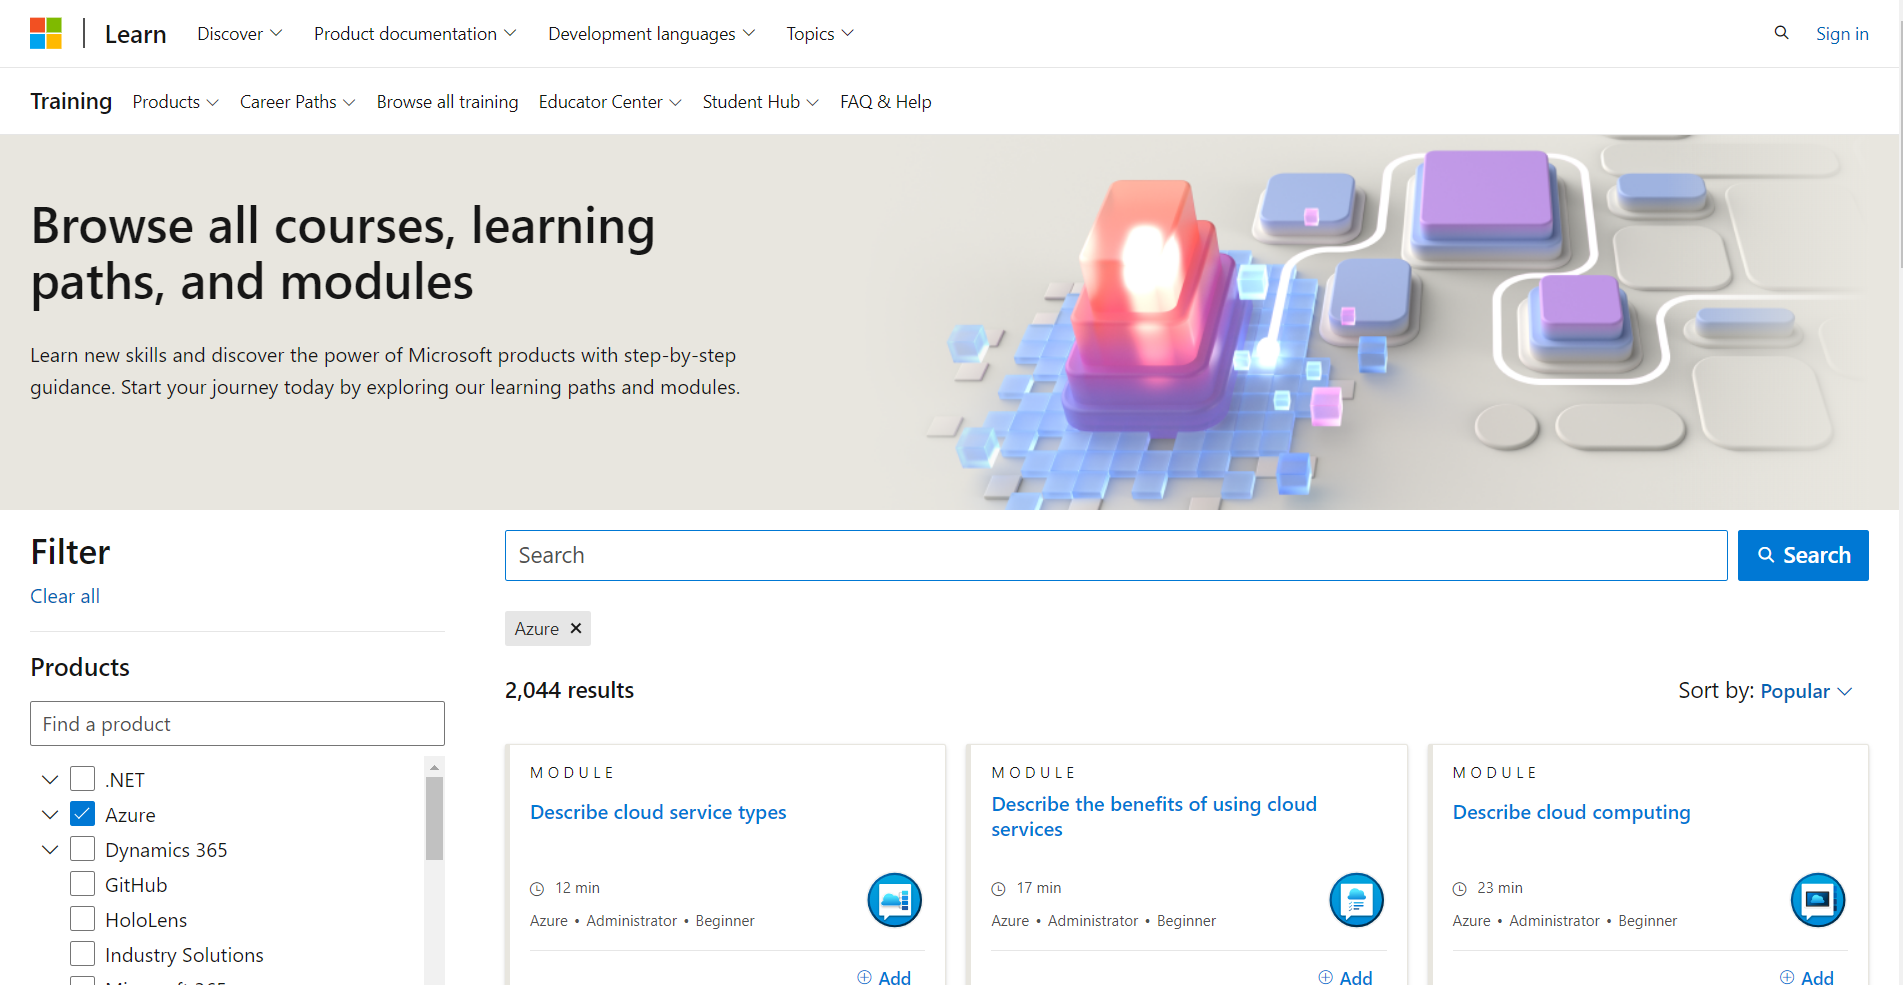Click the blue Search button
Image resolution: width=1903 pixels, height=985 pixels.
(1803, 555)
